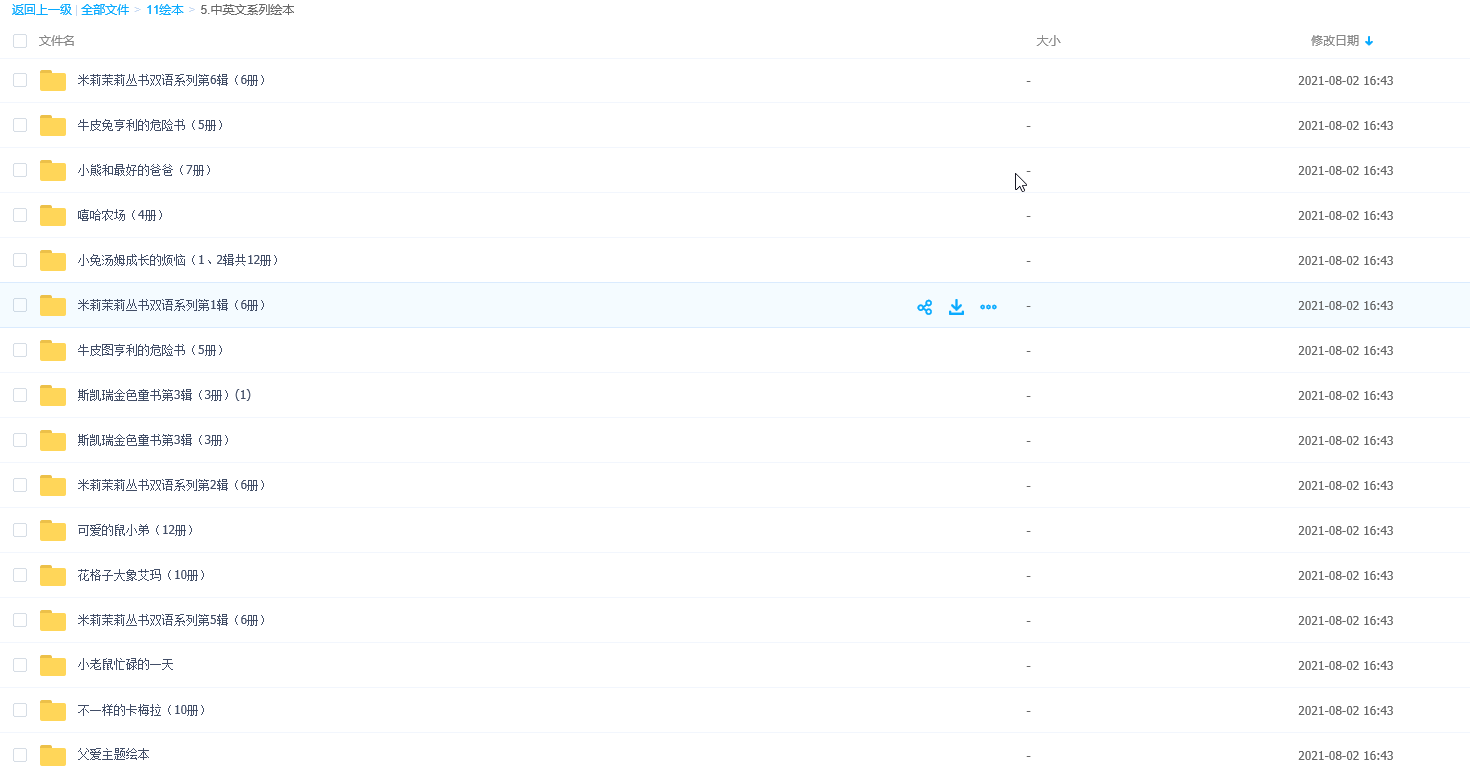Go to 全部文件 in breadcrumb
The image size is (1470, 773).
[105, 10]
